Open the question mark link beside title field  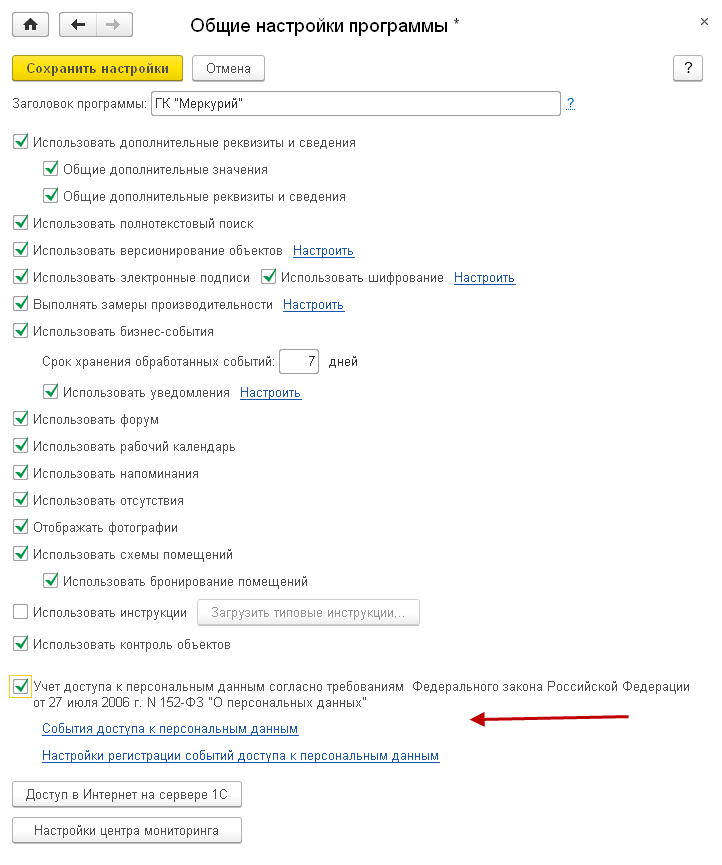570,103
